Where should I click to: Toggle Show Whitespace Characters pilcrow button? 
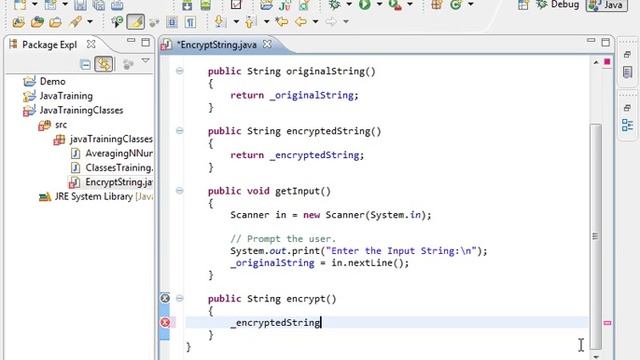pos(190,22)
